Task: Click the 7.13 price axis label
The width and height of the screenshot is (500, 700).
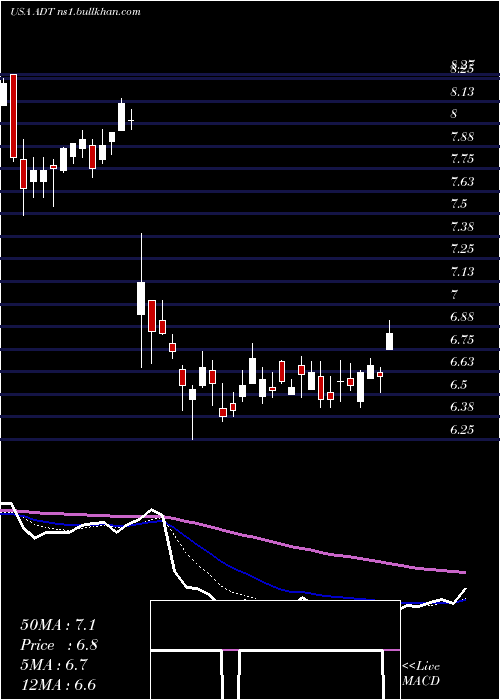Action: point(462,272)
